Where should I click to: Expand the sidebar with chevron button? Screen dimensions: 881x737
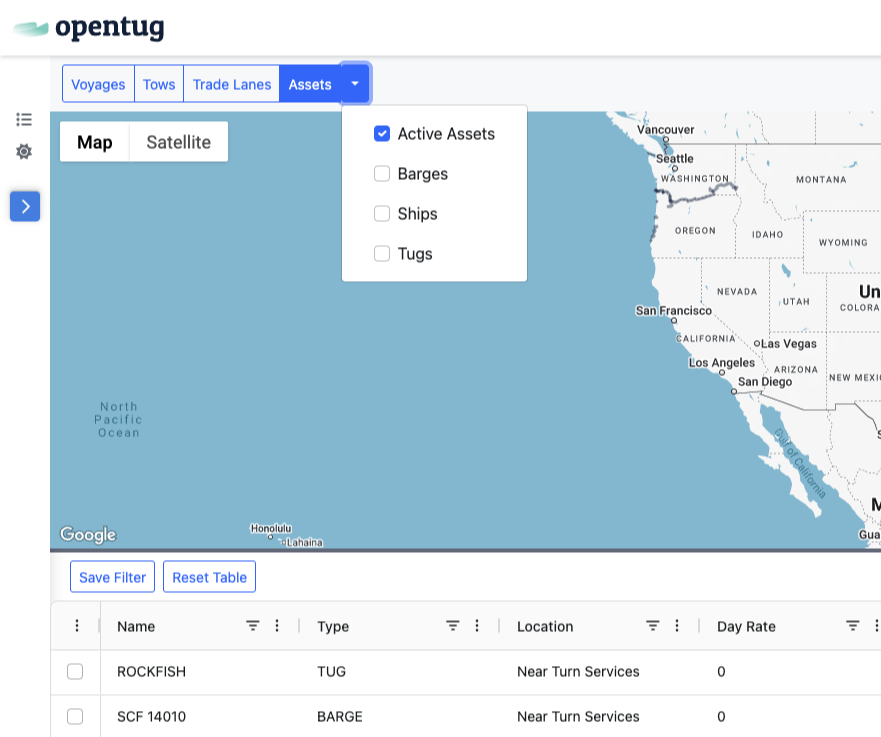tap(25, 206)
